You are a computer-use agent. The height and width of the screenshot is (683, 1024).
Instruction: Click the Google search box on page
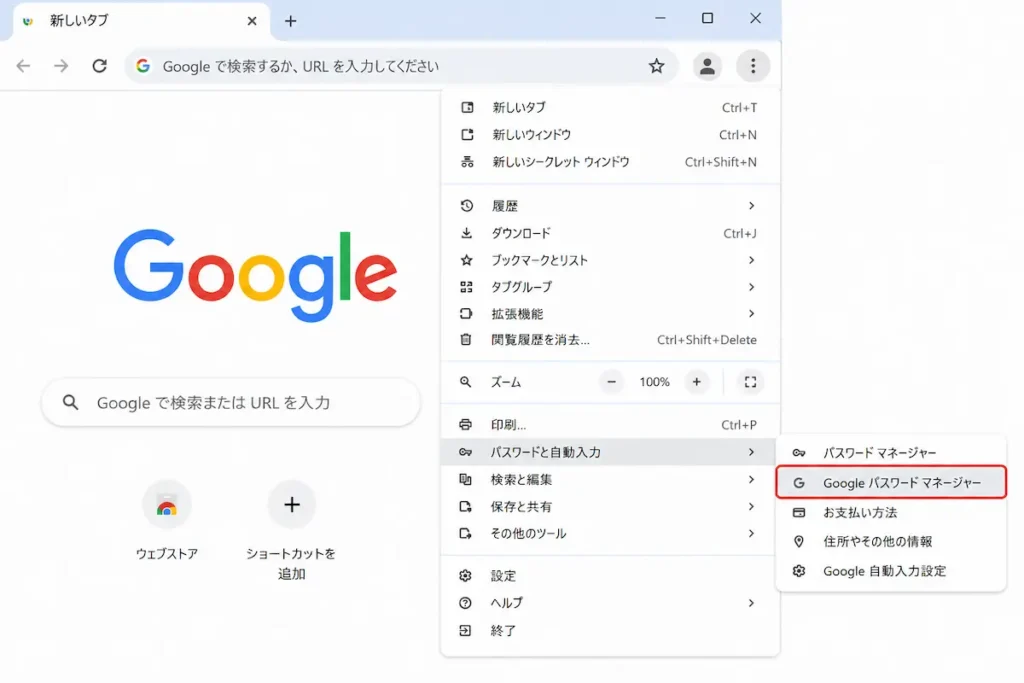(x=231, y=402)
